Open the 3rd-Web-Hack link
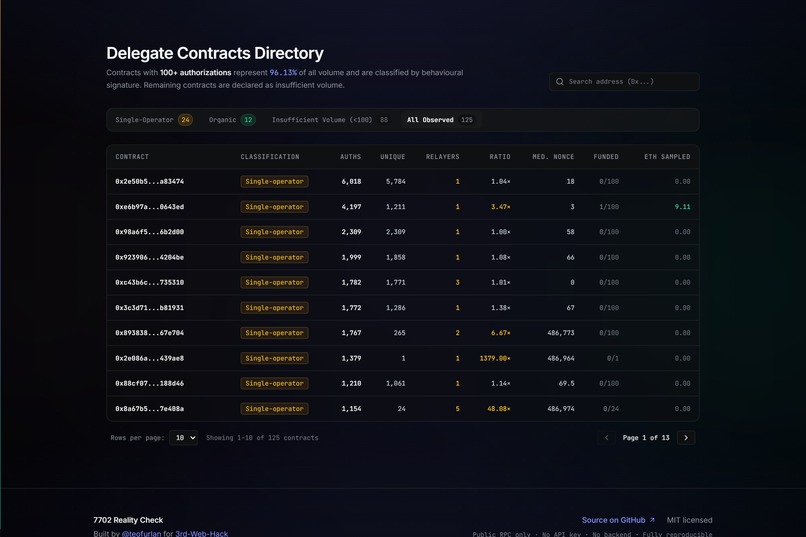The width and height of the screenshot is (806, 537). point(202,534)
